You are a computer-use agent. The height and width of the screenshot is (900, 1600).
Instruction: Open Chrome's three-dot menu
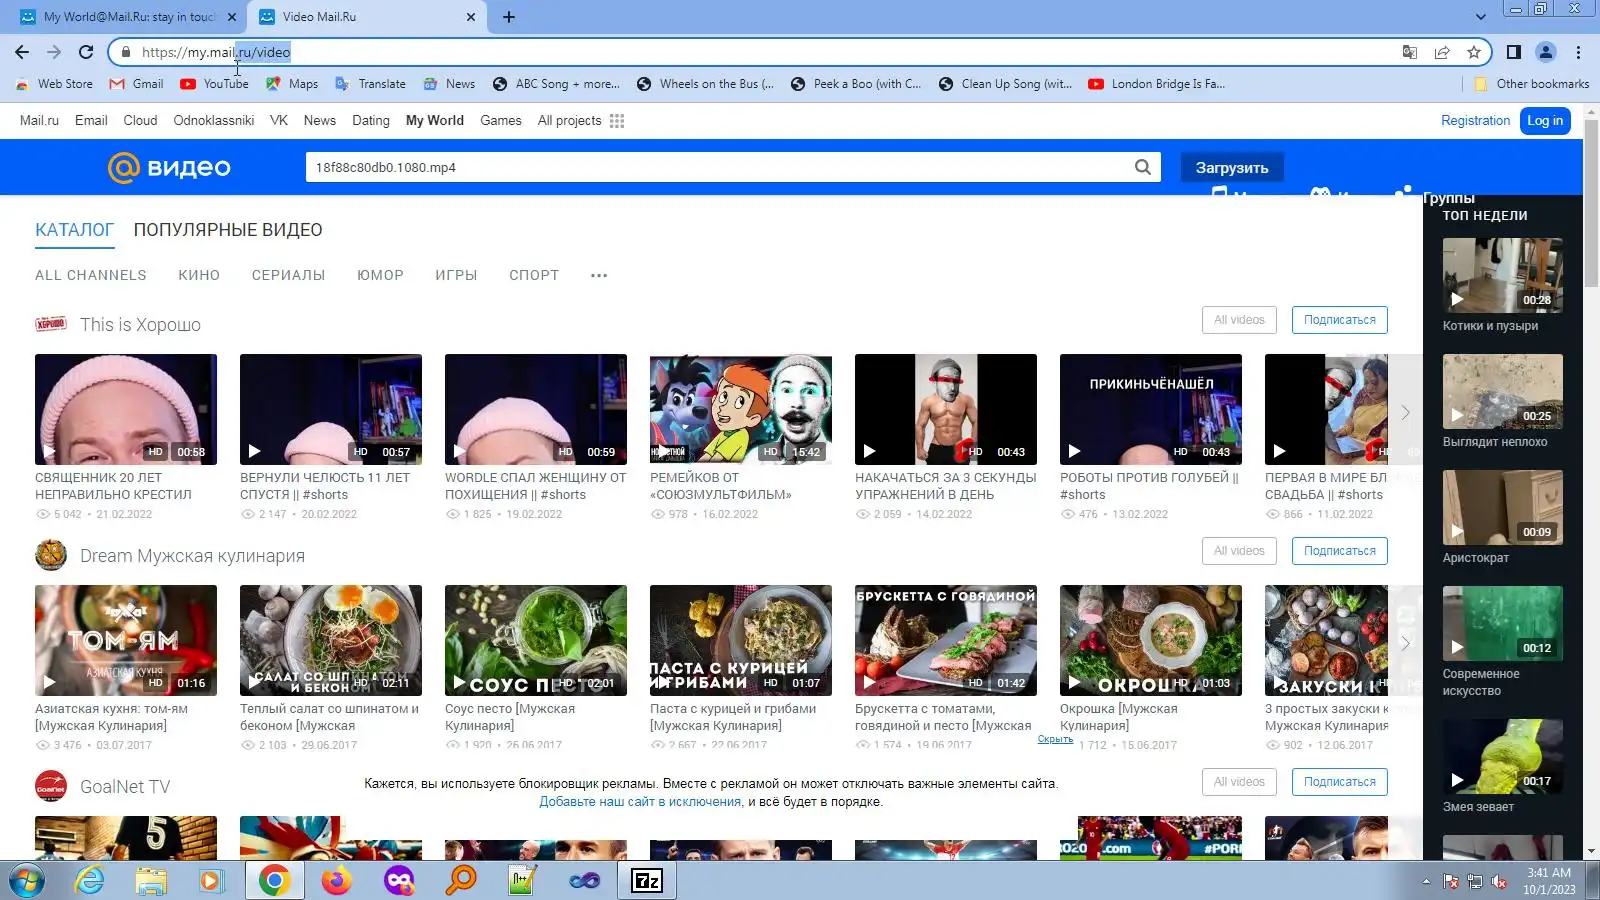click(1579, 52)
